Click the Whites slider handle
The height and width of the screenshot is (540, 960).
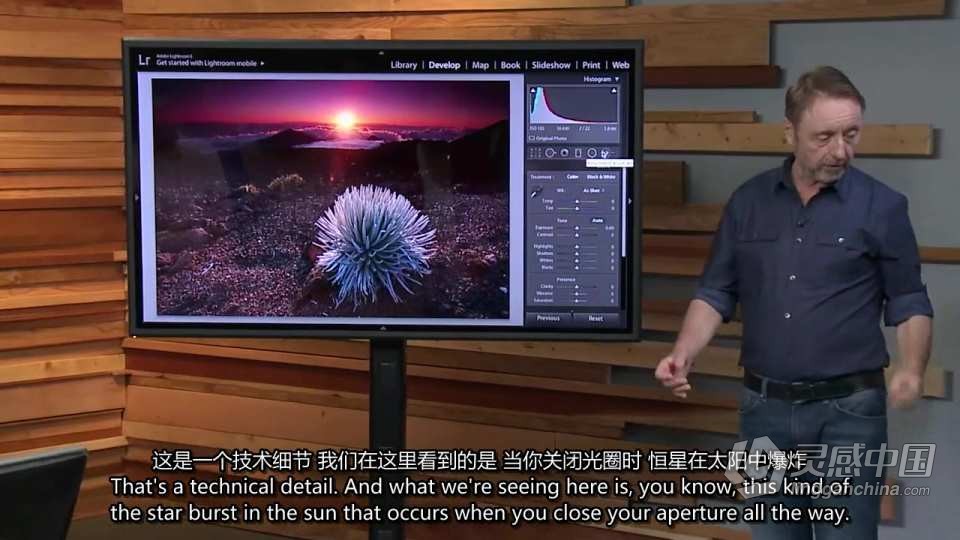pyautogui.click(x=577, y=261)
